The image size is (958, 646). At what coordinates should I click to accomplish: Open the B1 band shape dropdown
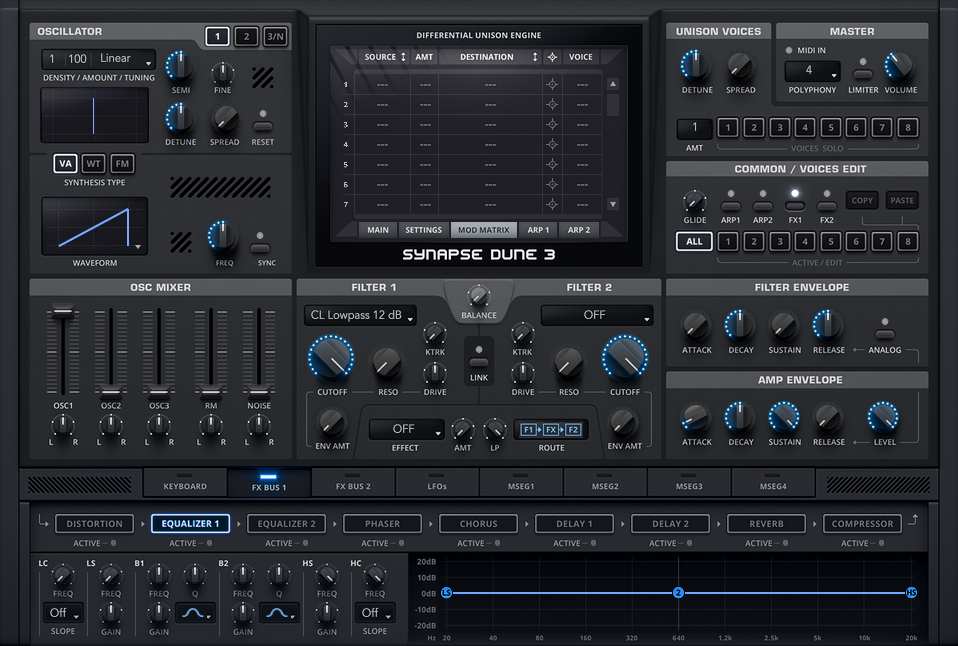click(196, 613)
